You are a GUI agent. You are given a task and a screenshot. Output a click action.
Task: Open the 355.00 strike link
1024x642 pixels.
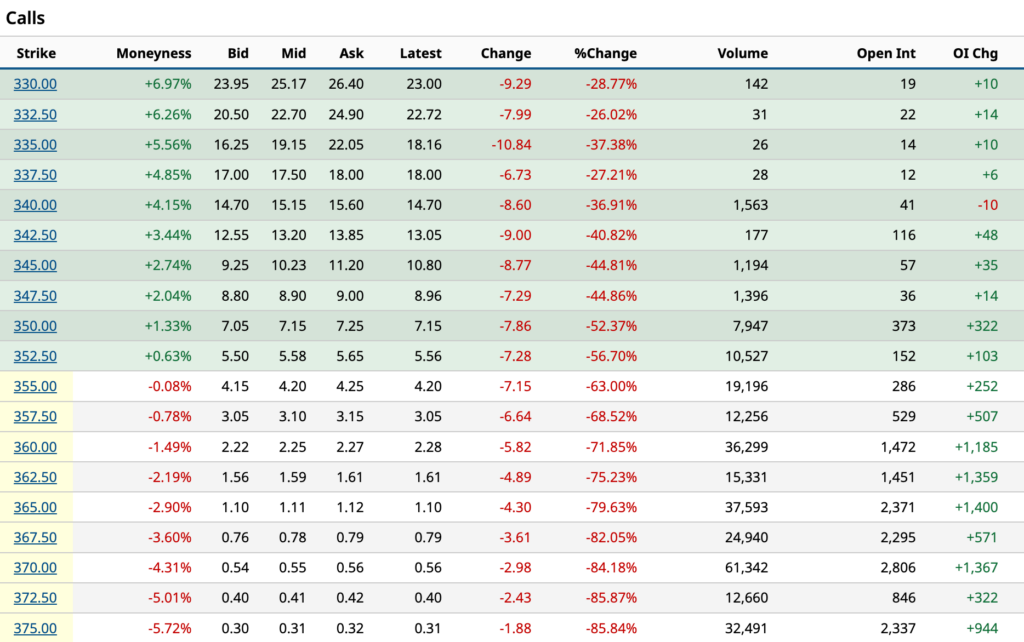pos(35,386)
